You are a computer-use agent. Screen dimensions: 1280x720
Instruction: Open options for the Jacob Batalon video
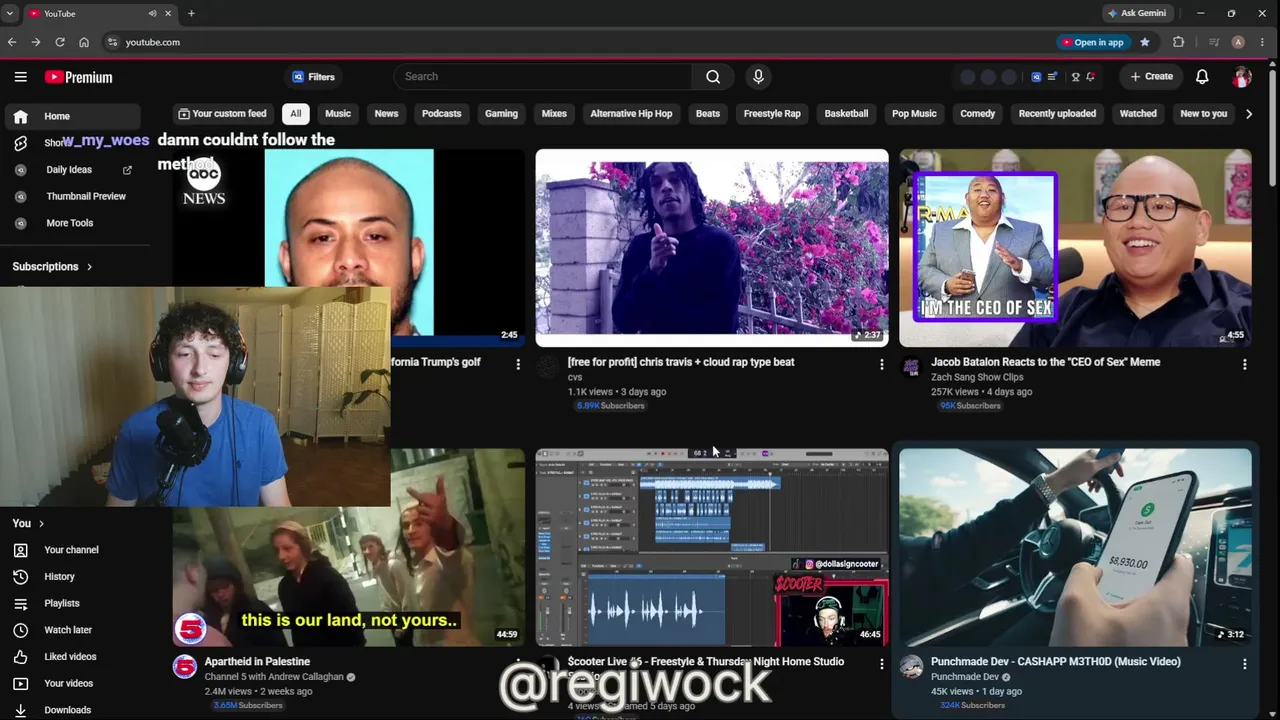1244,365
